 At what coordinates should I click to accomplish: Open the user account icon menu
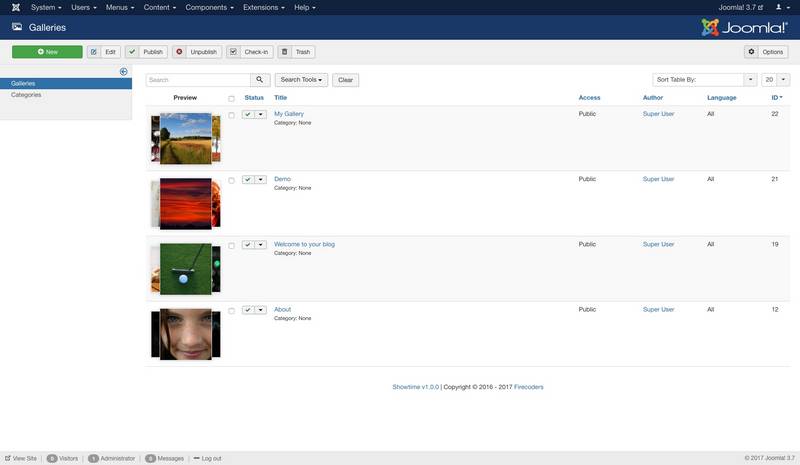click(x=780, y=7)
